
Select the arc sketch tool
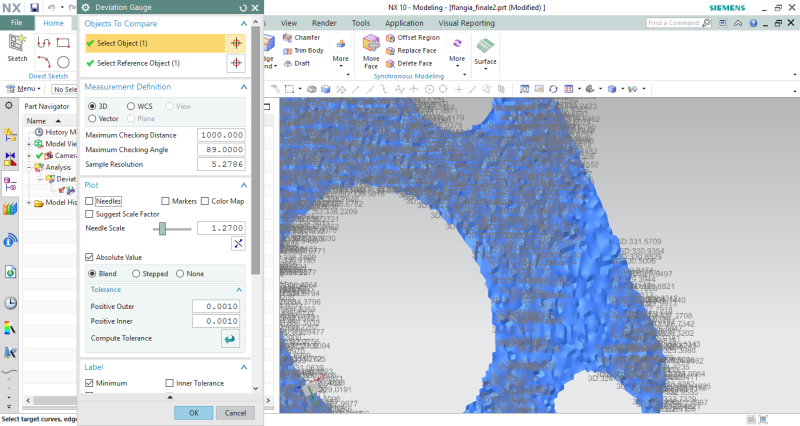tap(44, 62)
